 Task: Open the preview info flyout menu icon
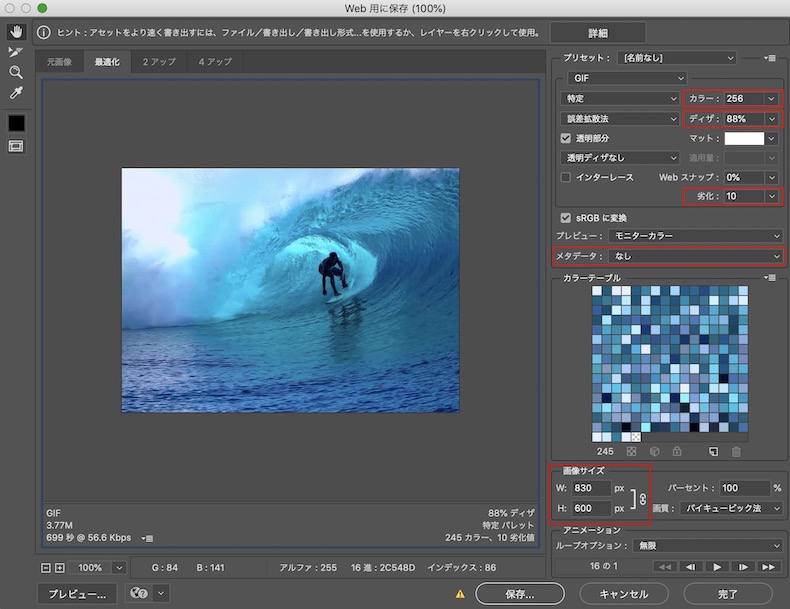(x=147, y=538)
